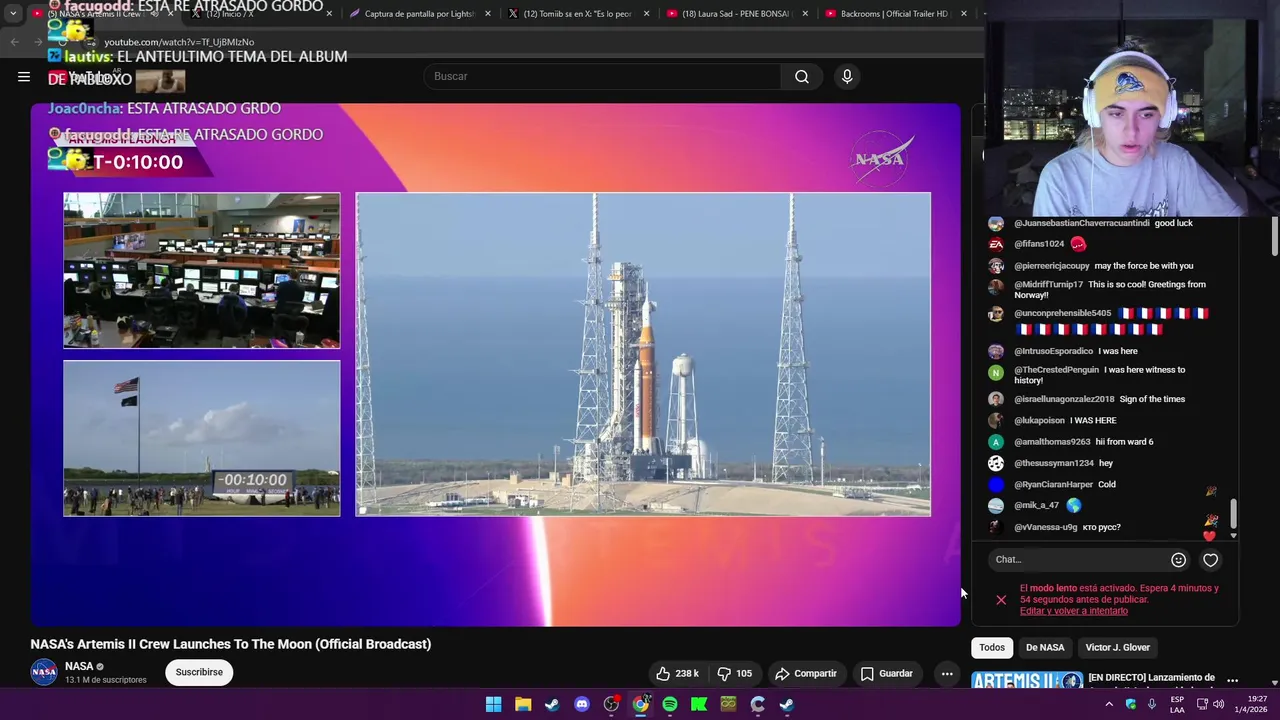The height and width of the screenshot is (720, 1280).
Task: Open the tab search dropdown arrow
Action: pyautogui.click(x=12, y=14)
